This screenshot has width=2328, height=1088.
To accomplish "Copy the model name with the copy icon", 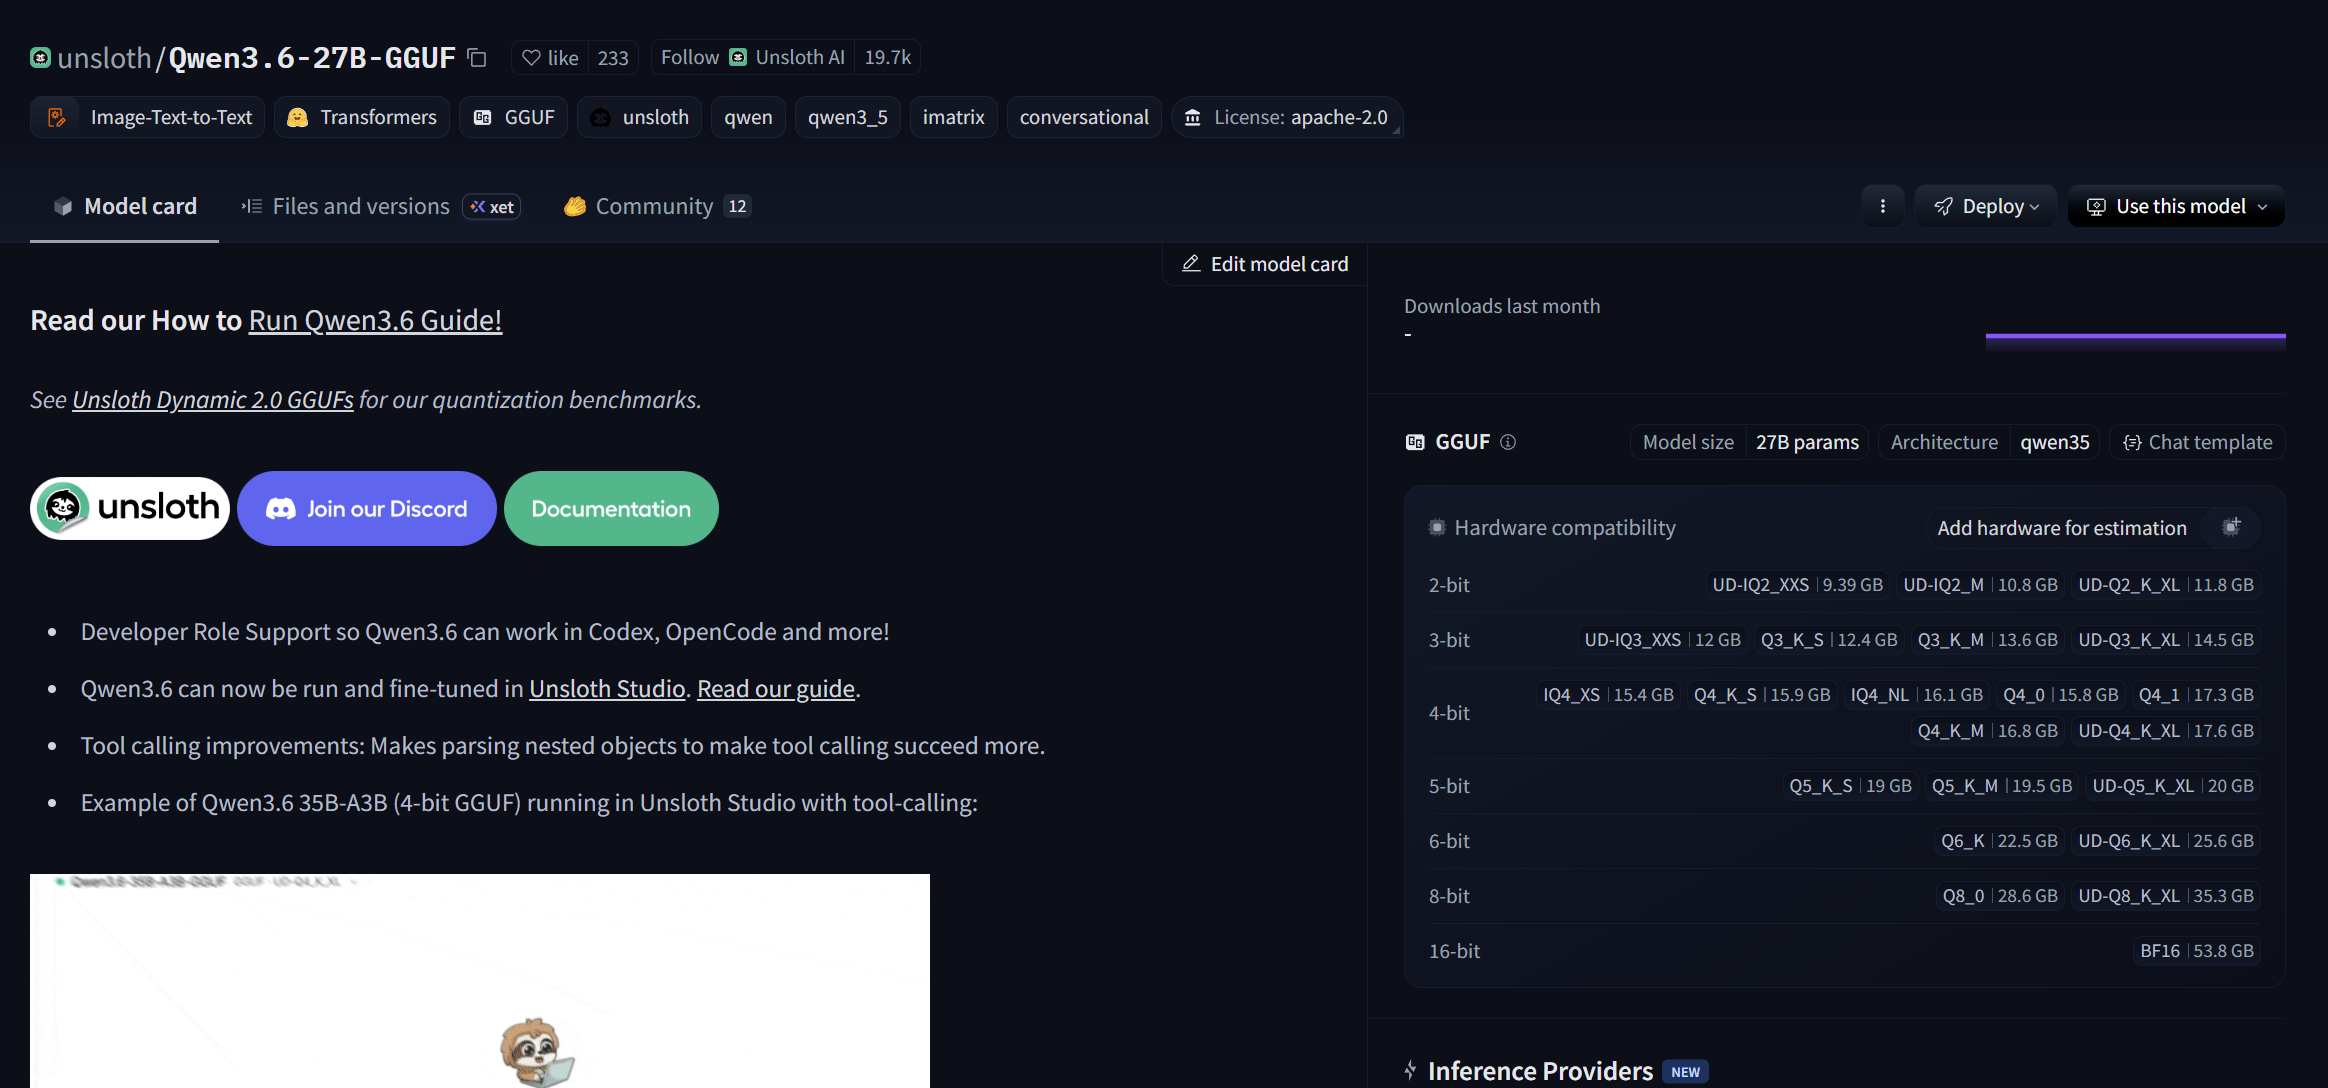I will pos(477,58).
